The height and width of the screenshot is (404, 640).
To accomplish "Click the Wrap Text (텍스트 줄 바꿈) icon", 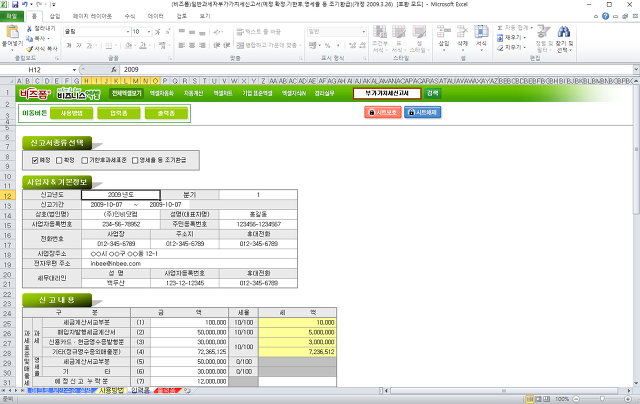I will (x=240, y=32).
